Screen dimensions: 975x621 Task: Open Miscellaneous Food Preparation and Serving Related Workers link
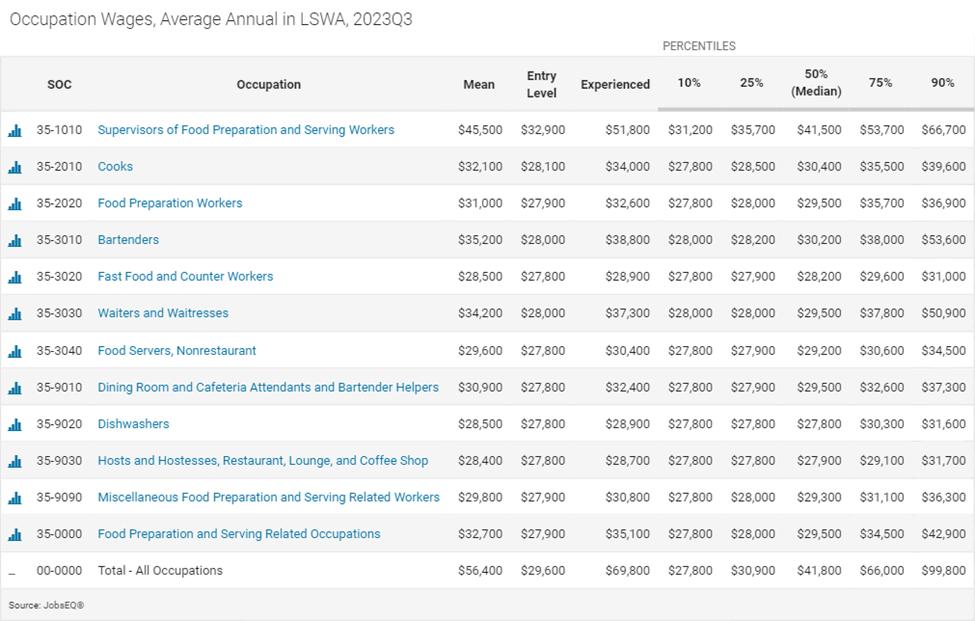268,497
